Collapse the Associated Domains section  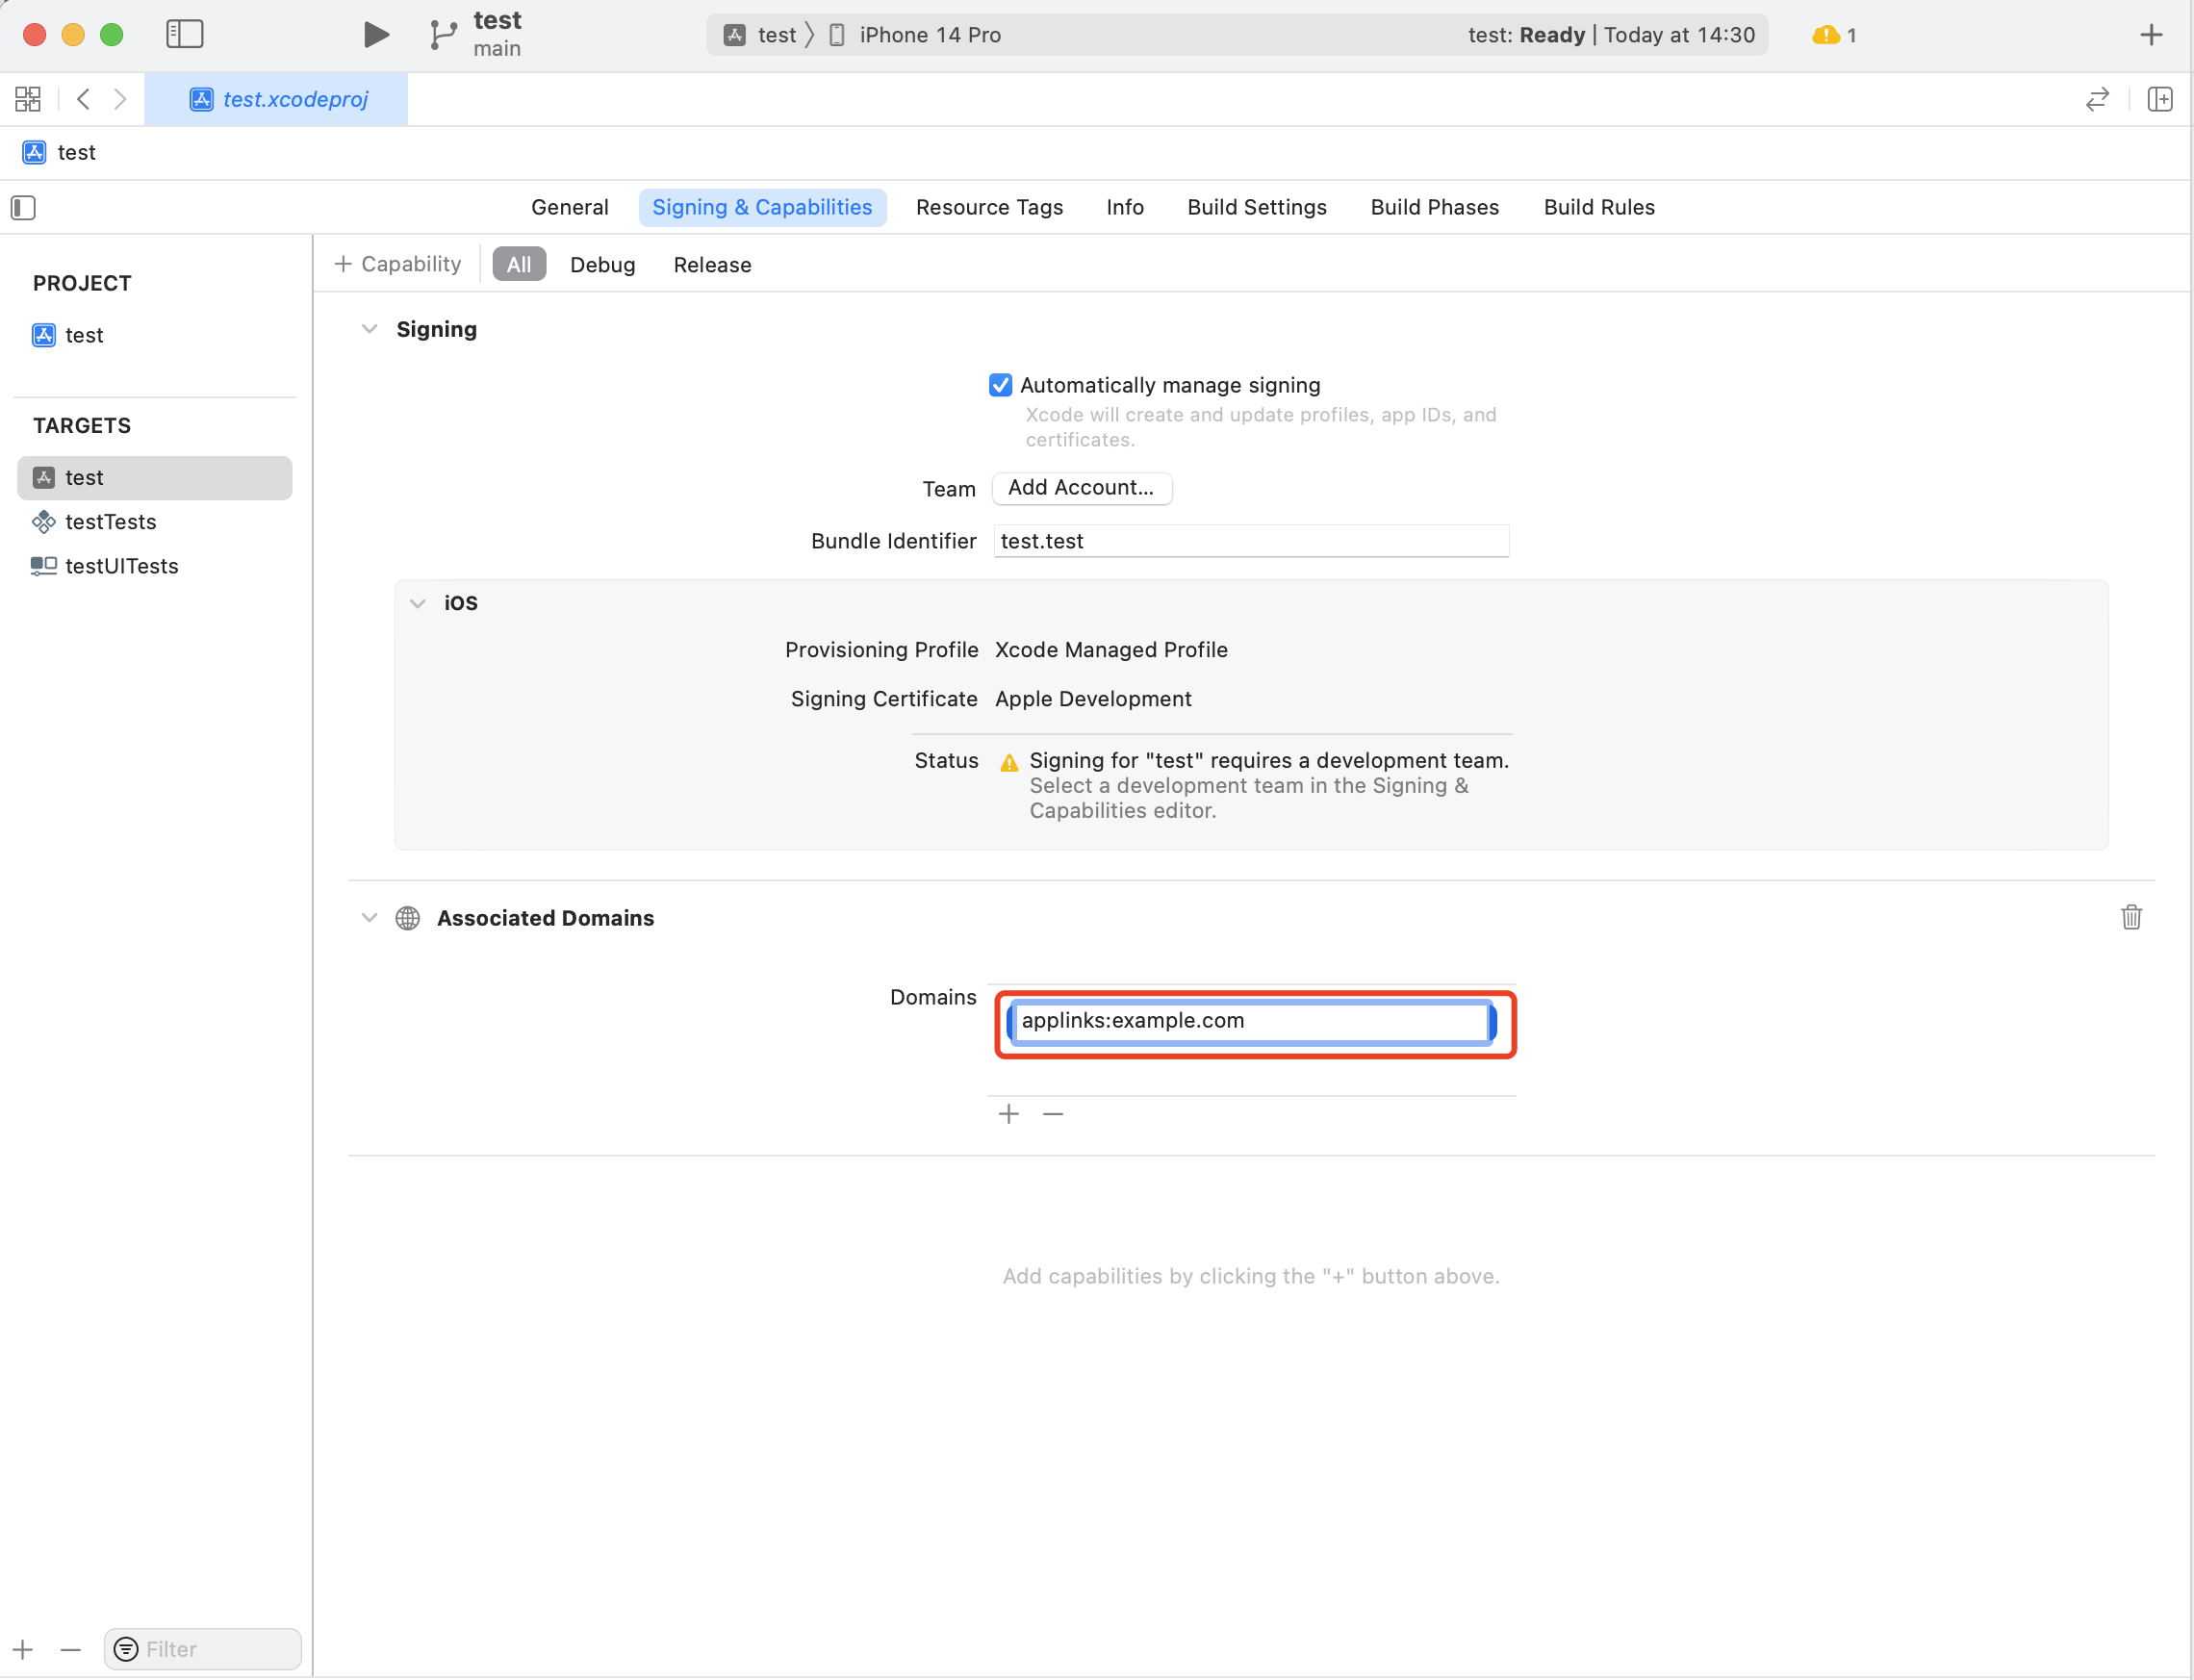[369, 918]
